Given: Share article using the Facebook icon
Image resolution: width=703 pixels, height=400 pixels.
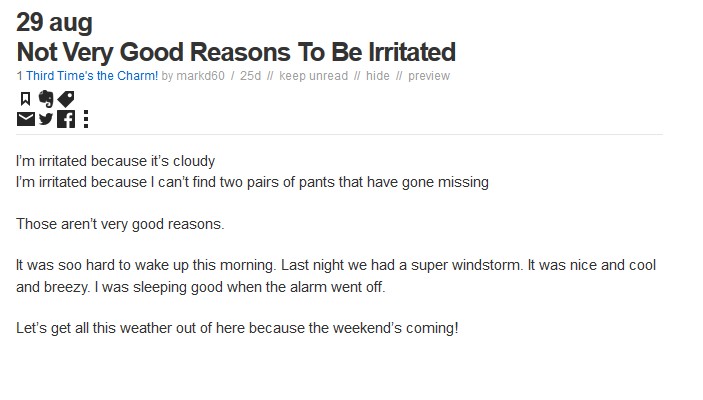Looking at the screenshot, I should (66, 119).
